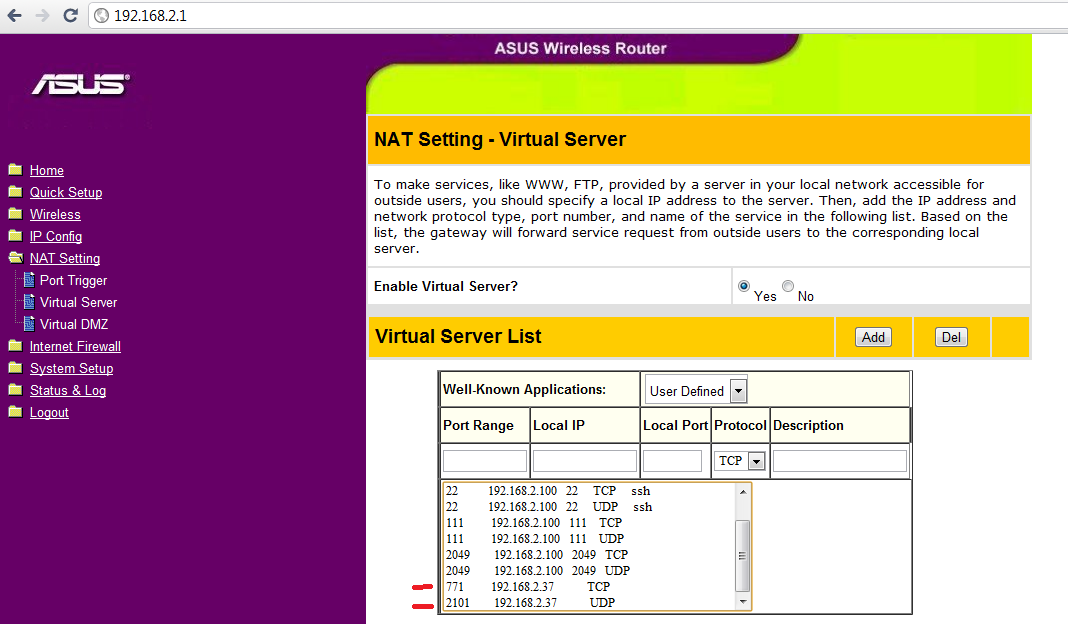Viewport: 1068px width, 624px height.
Task: Click the page icon beside Virtual DMZ
Action: click(x=29, y=324)
